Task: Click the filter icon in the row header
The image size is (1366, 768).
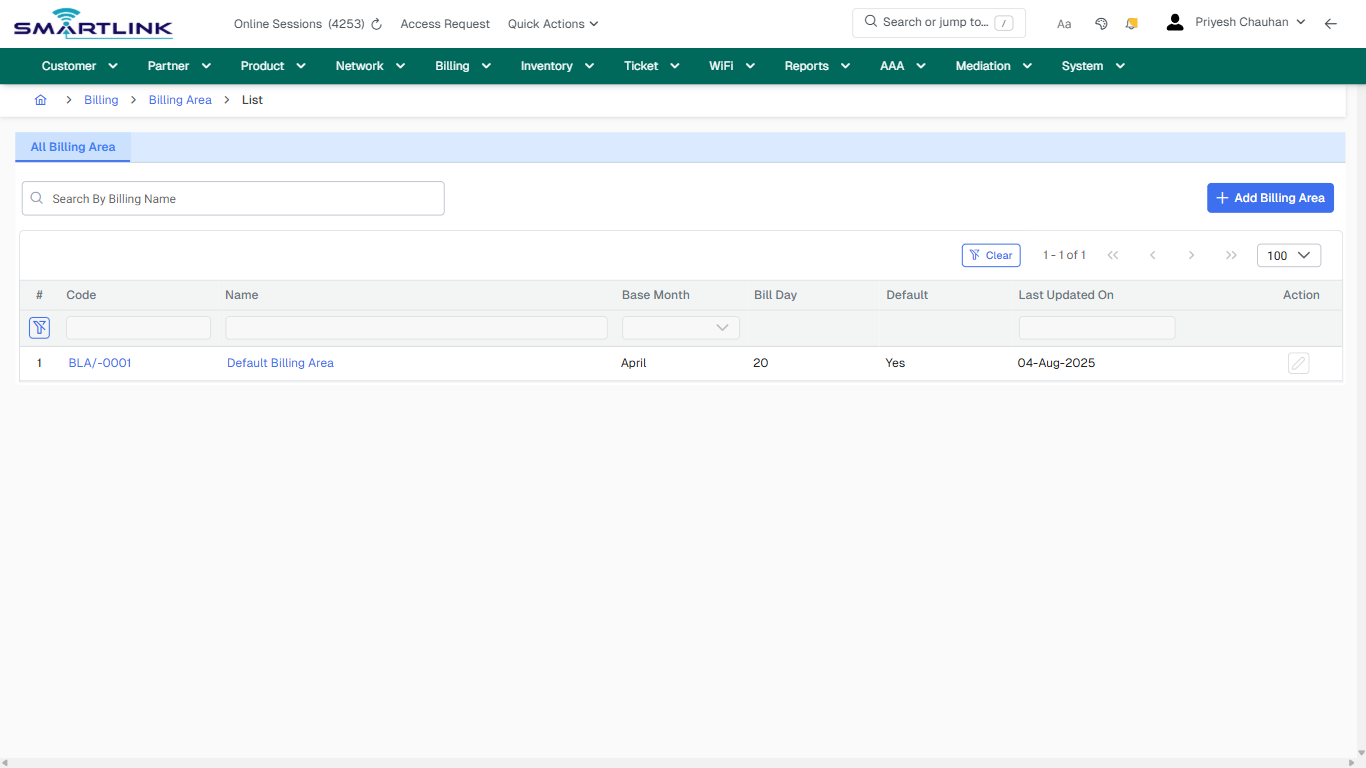Action: point(39,327)
